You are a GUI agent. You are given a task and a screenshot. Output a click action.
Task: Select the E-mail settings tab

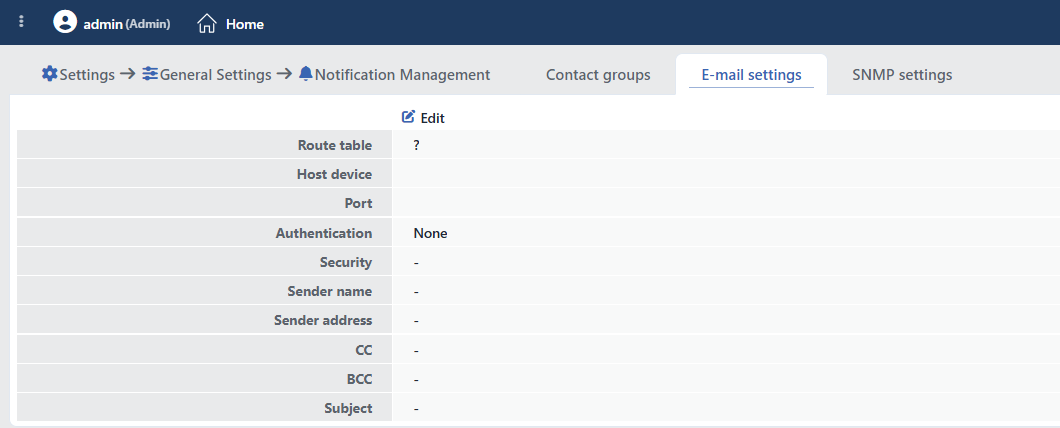coord(751,75)
